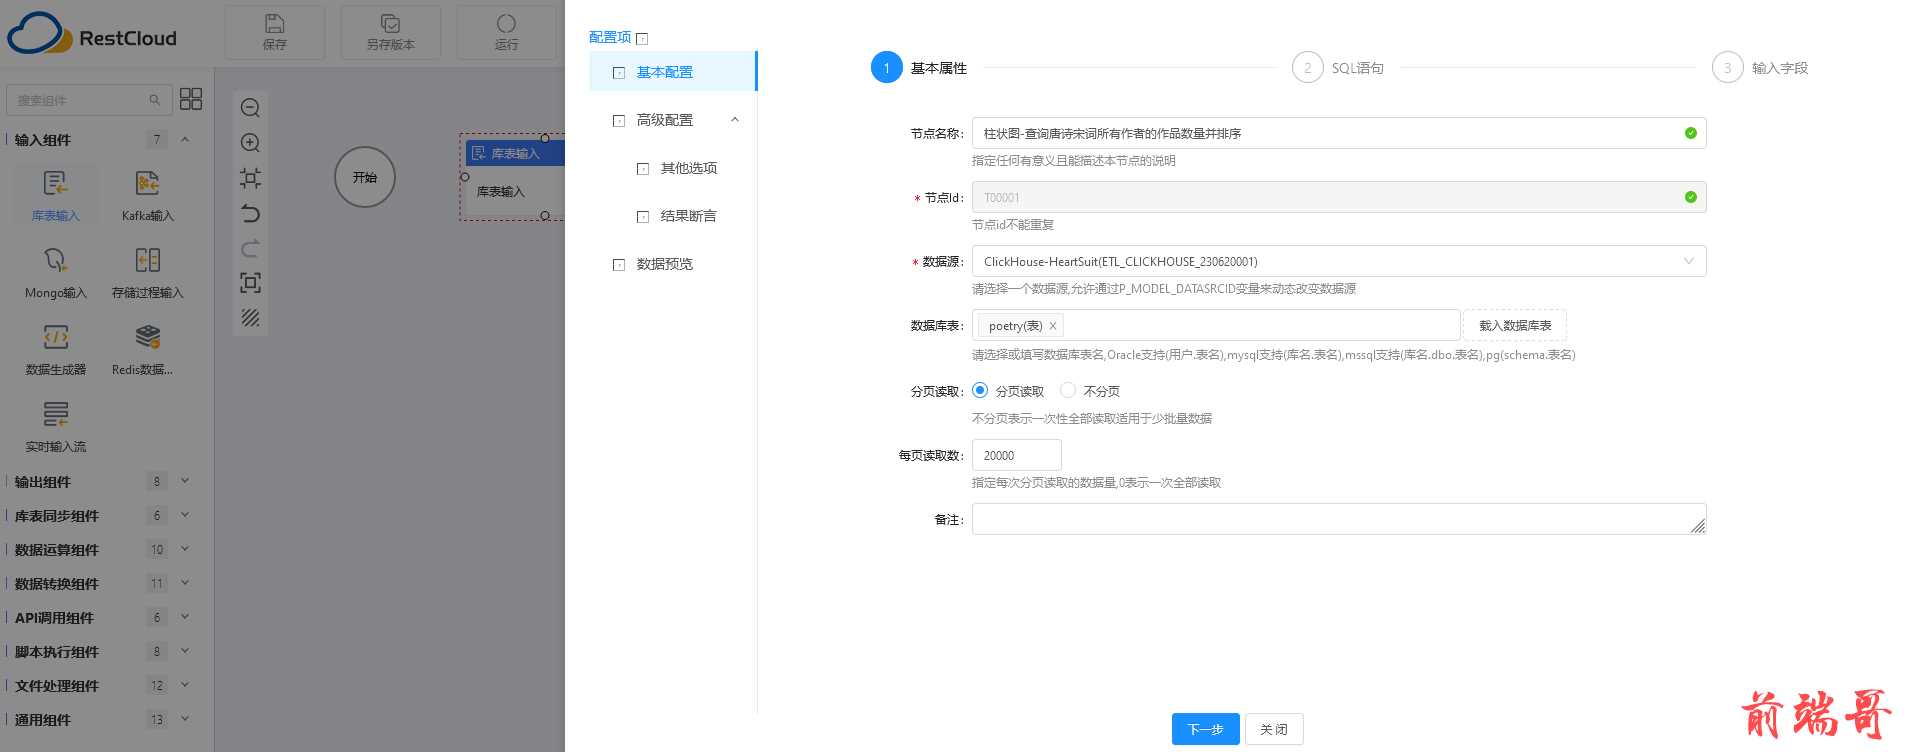The height and width of the screenshot is (752, 1908).
Task: Go to step 2 SQL语句
Action: coord(1338,68)
